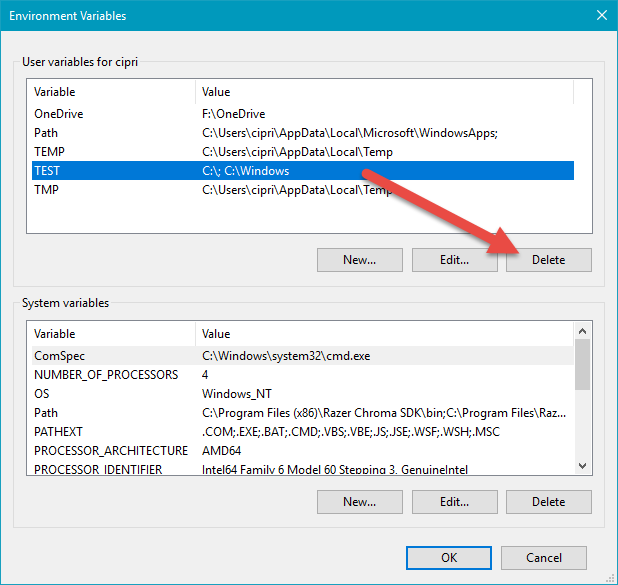Click the Value column header in System variables
Viewport: 618px width, 585px height.
pyautogui.click(x=385, y=334)
